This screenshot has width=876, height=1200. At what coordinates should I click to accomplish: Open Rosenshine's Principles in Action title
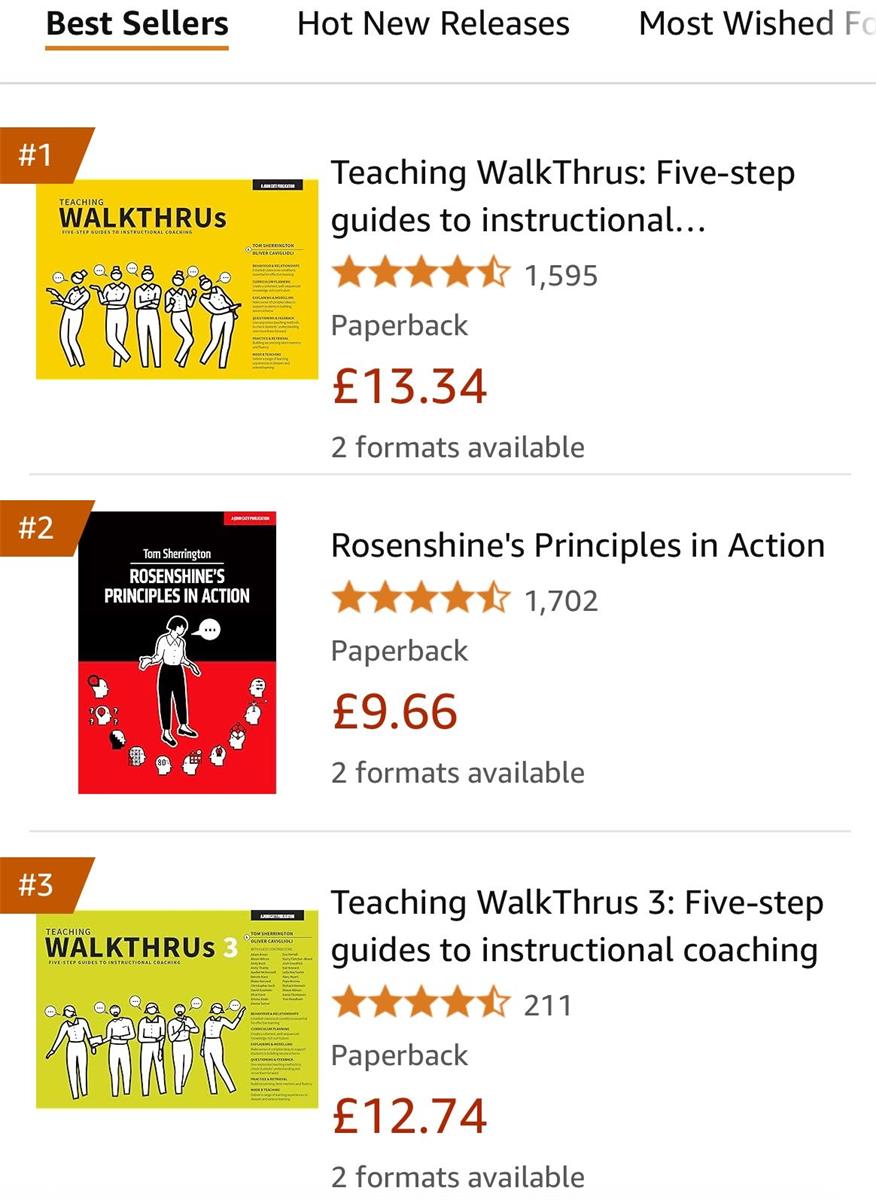tap(578, 544)
